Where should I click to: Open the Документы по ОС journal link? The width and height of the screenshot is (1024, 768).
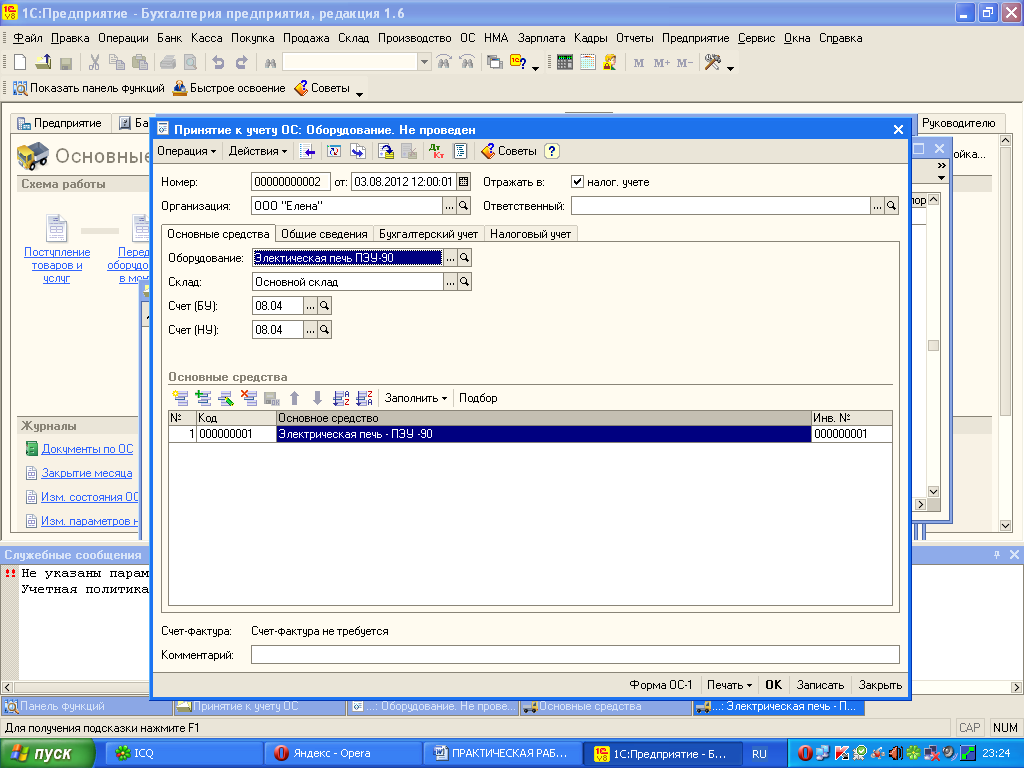[87, 449]
